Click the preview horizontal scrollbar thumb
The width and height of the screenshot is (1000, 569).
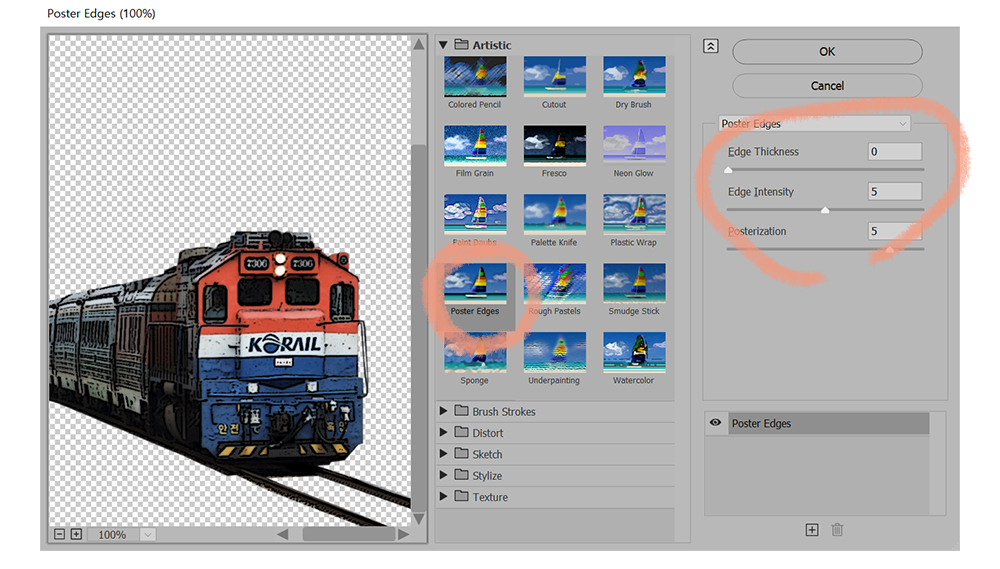pos(348,535)
